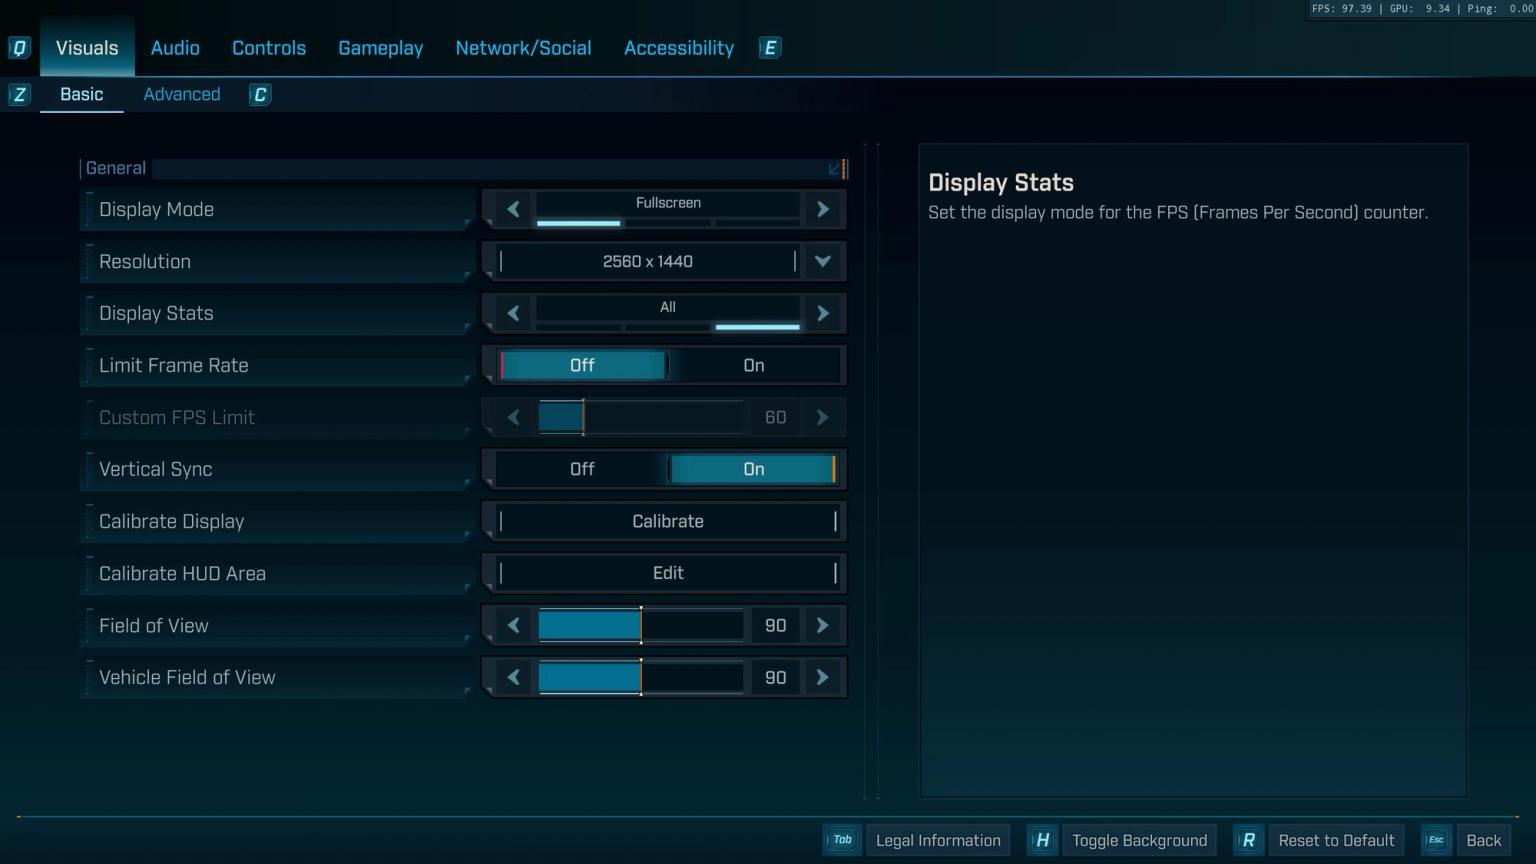The height and width of the screenshot is (864, 1536).
Task: Click the C keybind icon beside Advanced
Action: (x=259, y=94)
